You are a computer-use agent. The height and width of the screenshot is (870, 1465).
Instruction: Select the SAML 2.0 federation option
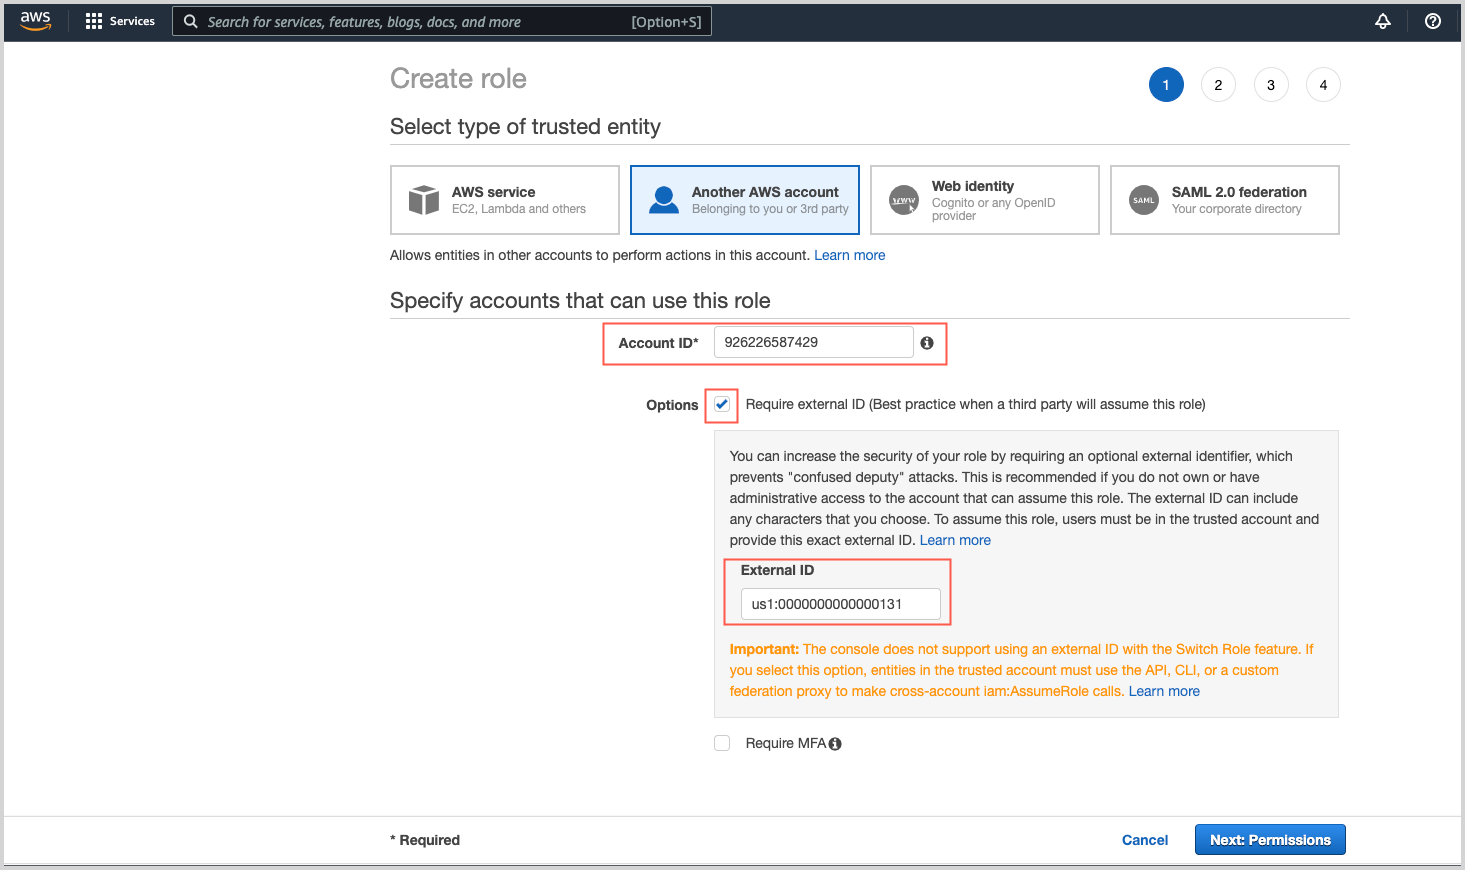pos(1224,199)
